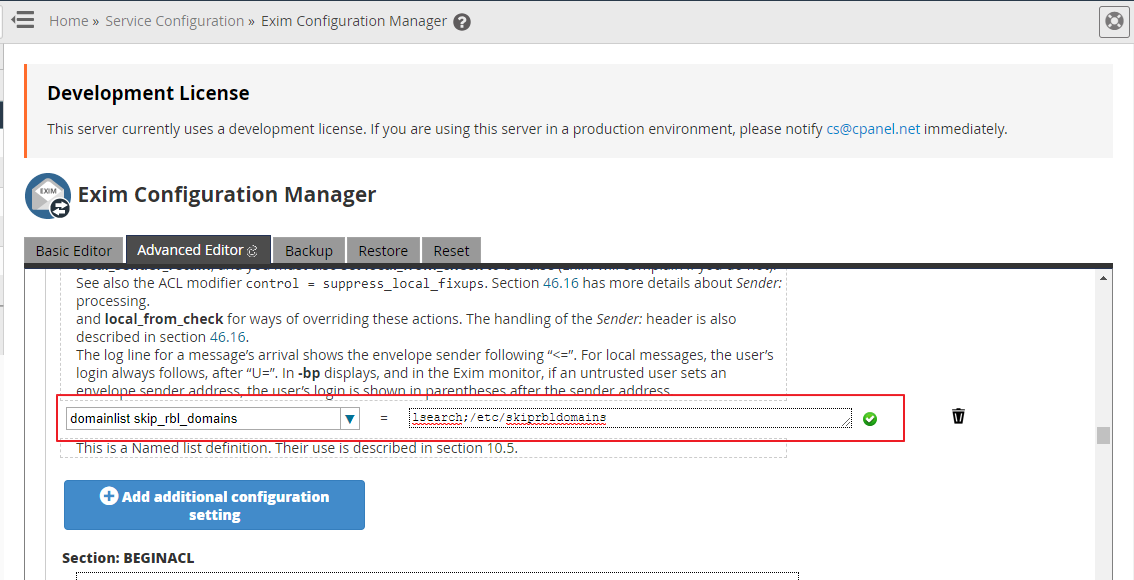Click the green validation checkmark icon

(x=870, y=419)
